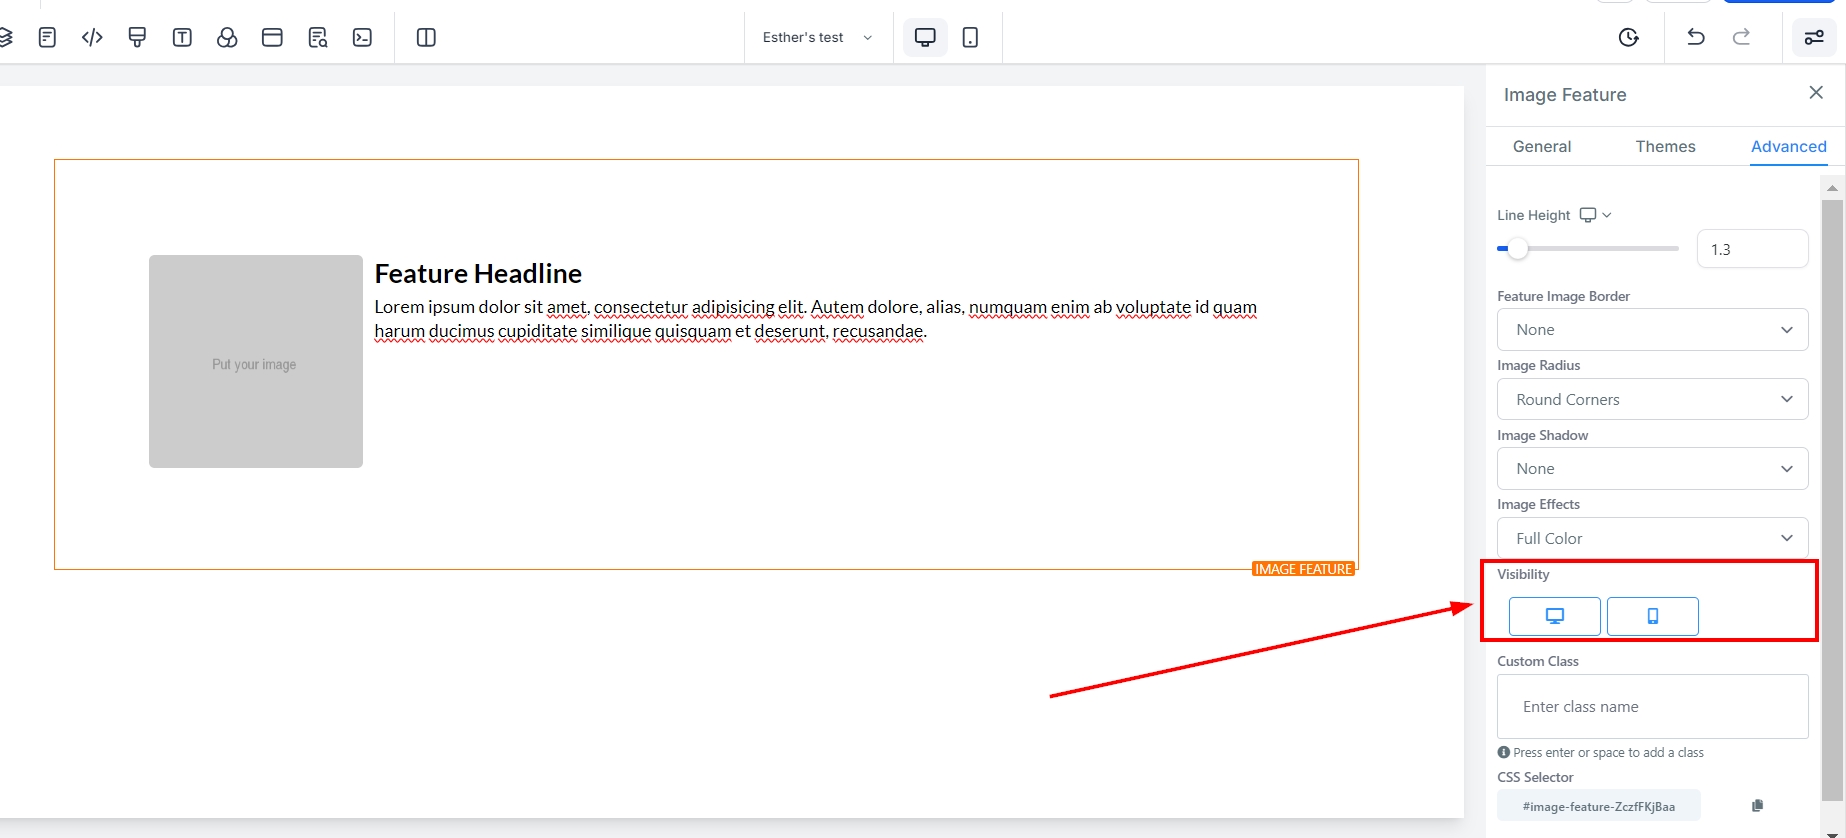Close the Image Feature panel
1846x838 pixels.
tap(1816, 93)
